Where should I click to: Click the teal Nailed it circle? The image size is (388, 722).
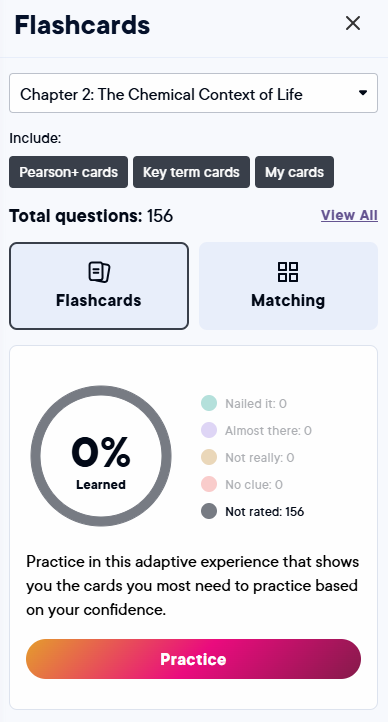coord(209,403)
